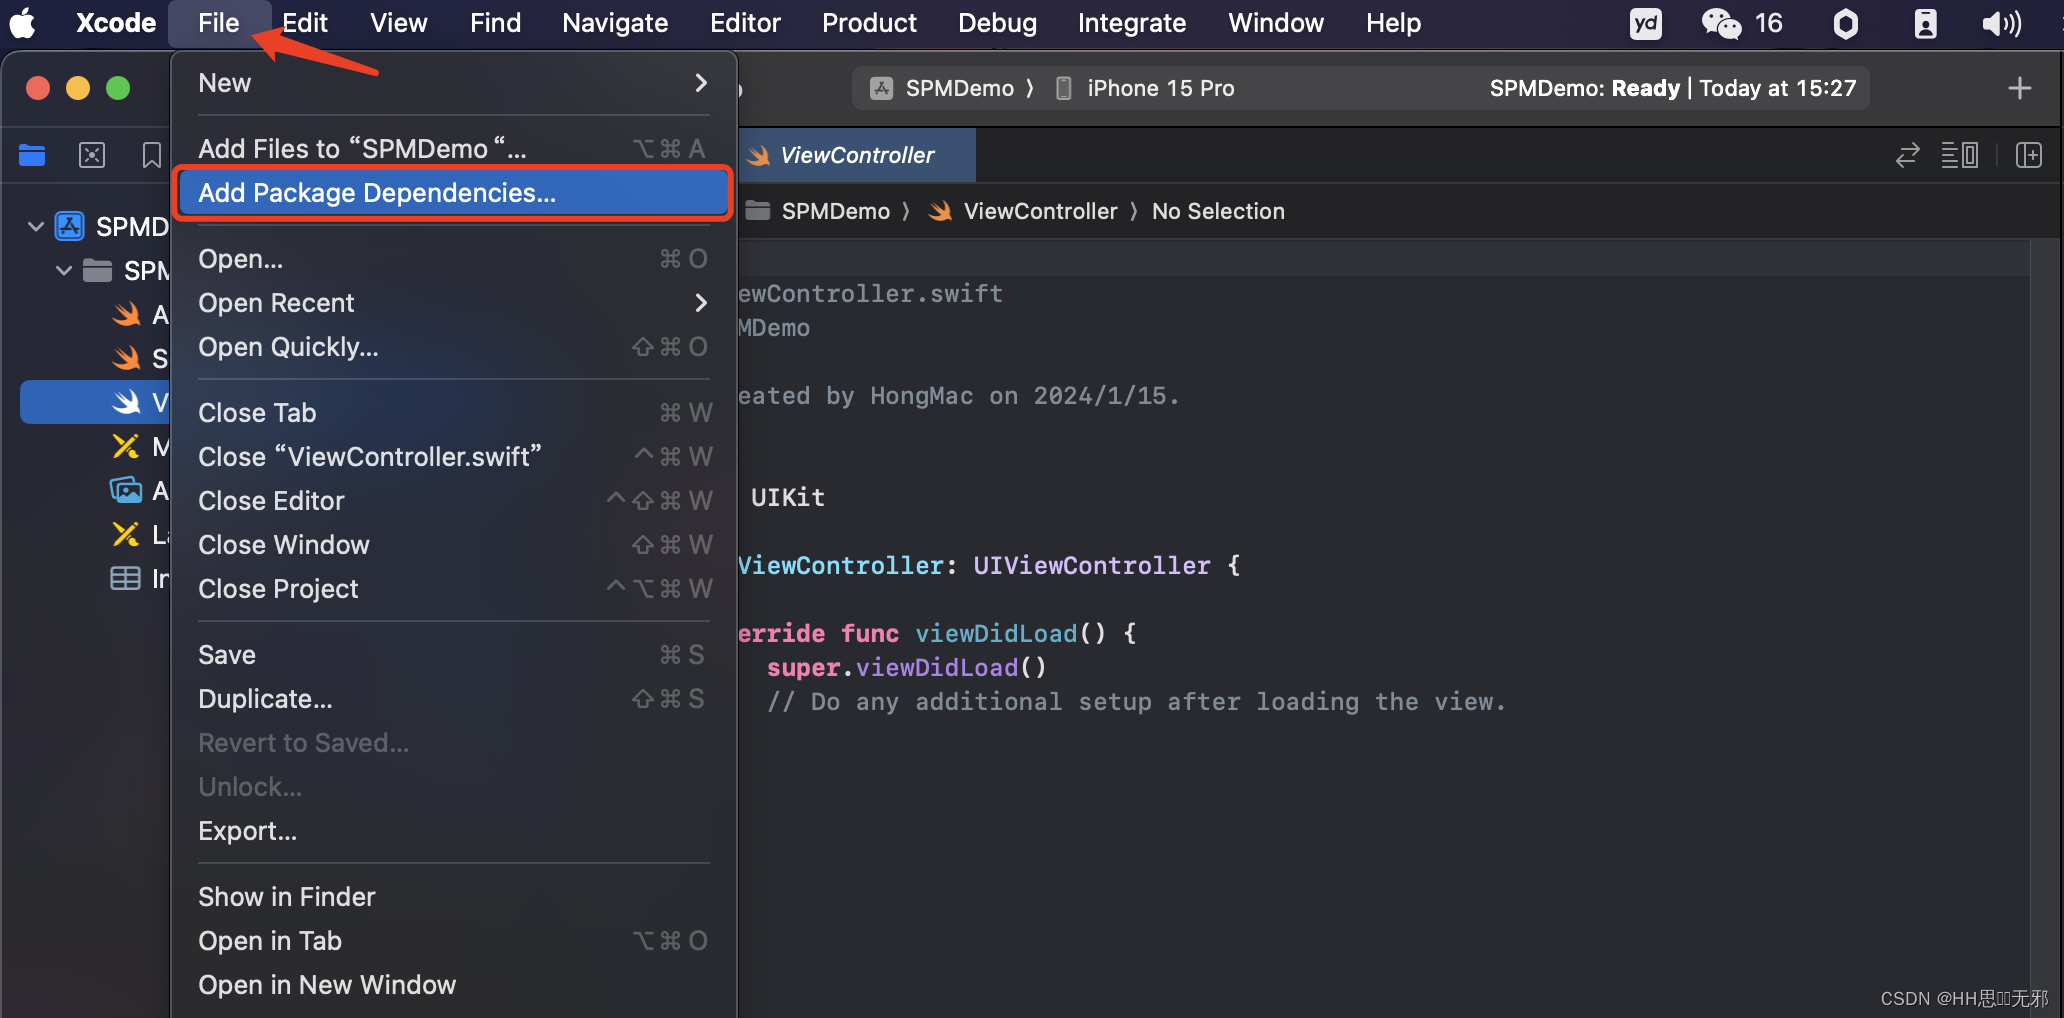The height and width of the screenshot is (1018, 2064).
Task: Open the Help menu
Action: pyautogui.click(x=1393, y=22)
